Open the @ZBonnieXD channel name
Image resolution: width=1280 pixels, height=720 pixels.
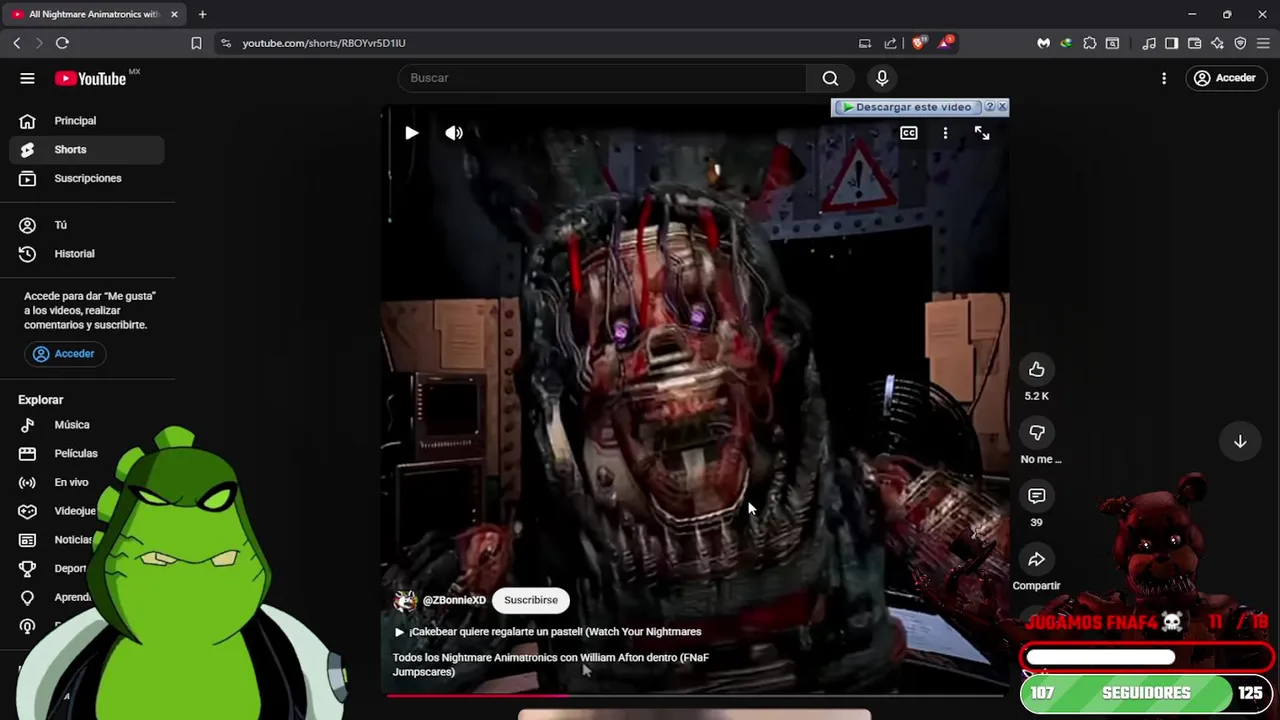point(454,600)
